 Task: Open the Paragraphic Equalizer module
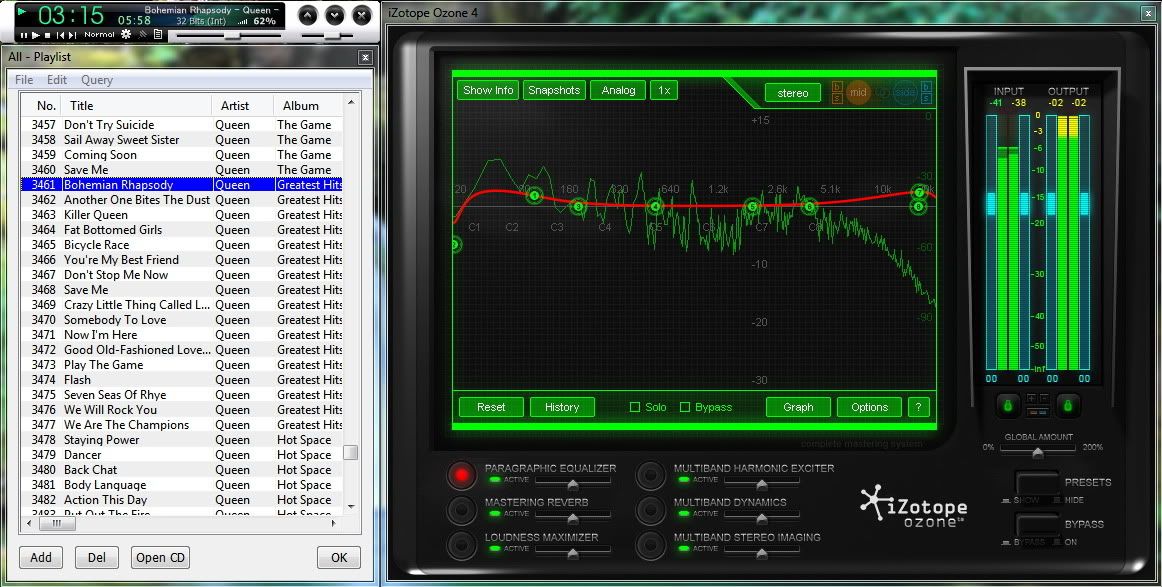pos(461,475)
